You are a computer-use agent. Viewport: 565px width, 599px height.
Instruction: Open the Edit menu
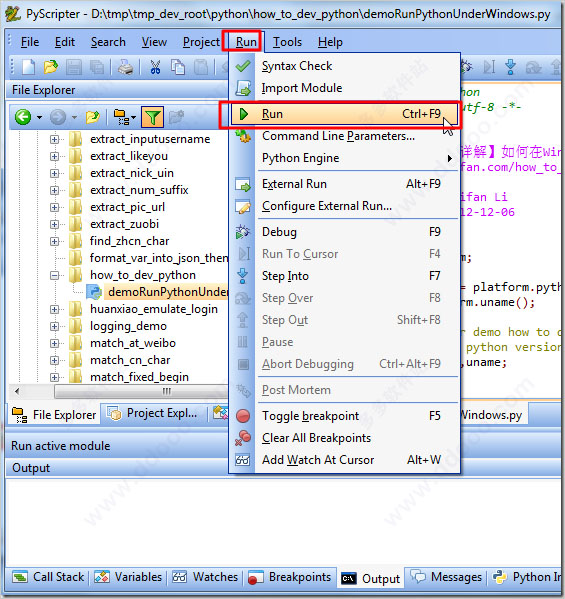[x=65, y=42]
